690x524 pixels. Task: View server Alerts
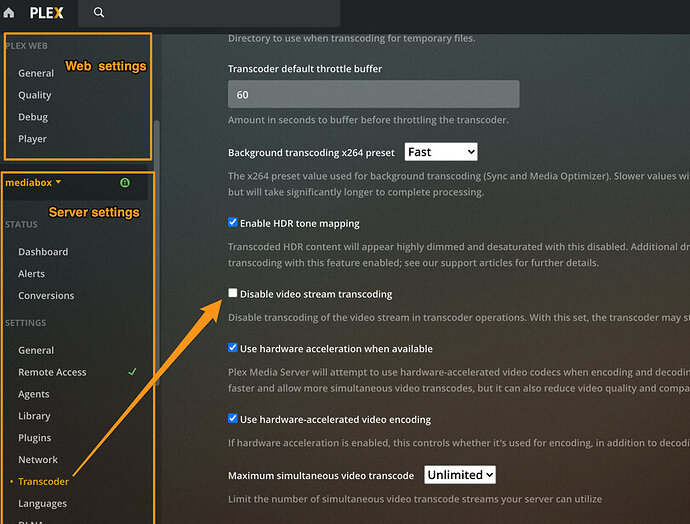31,274
